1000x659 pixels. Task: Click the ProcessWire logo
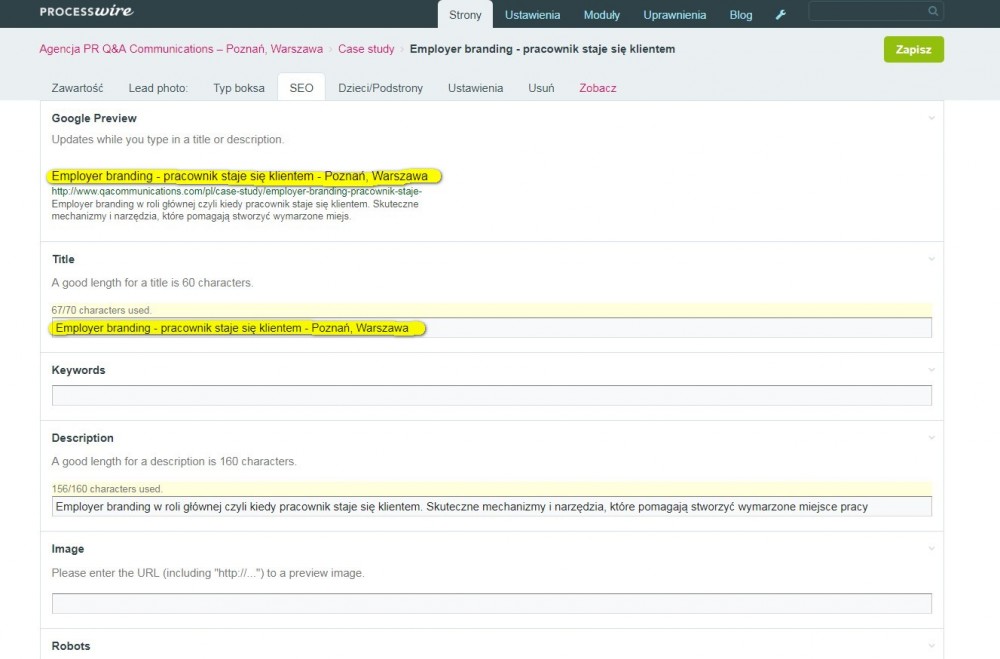[x=86, y=12]
